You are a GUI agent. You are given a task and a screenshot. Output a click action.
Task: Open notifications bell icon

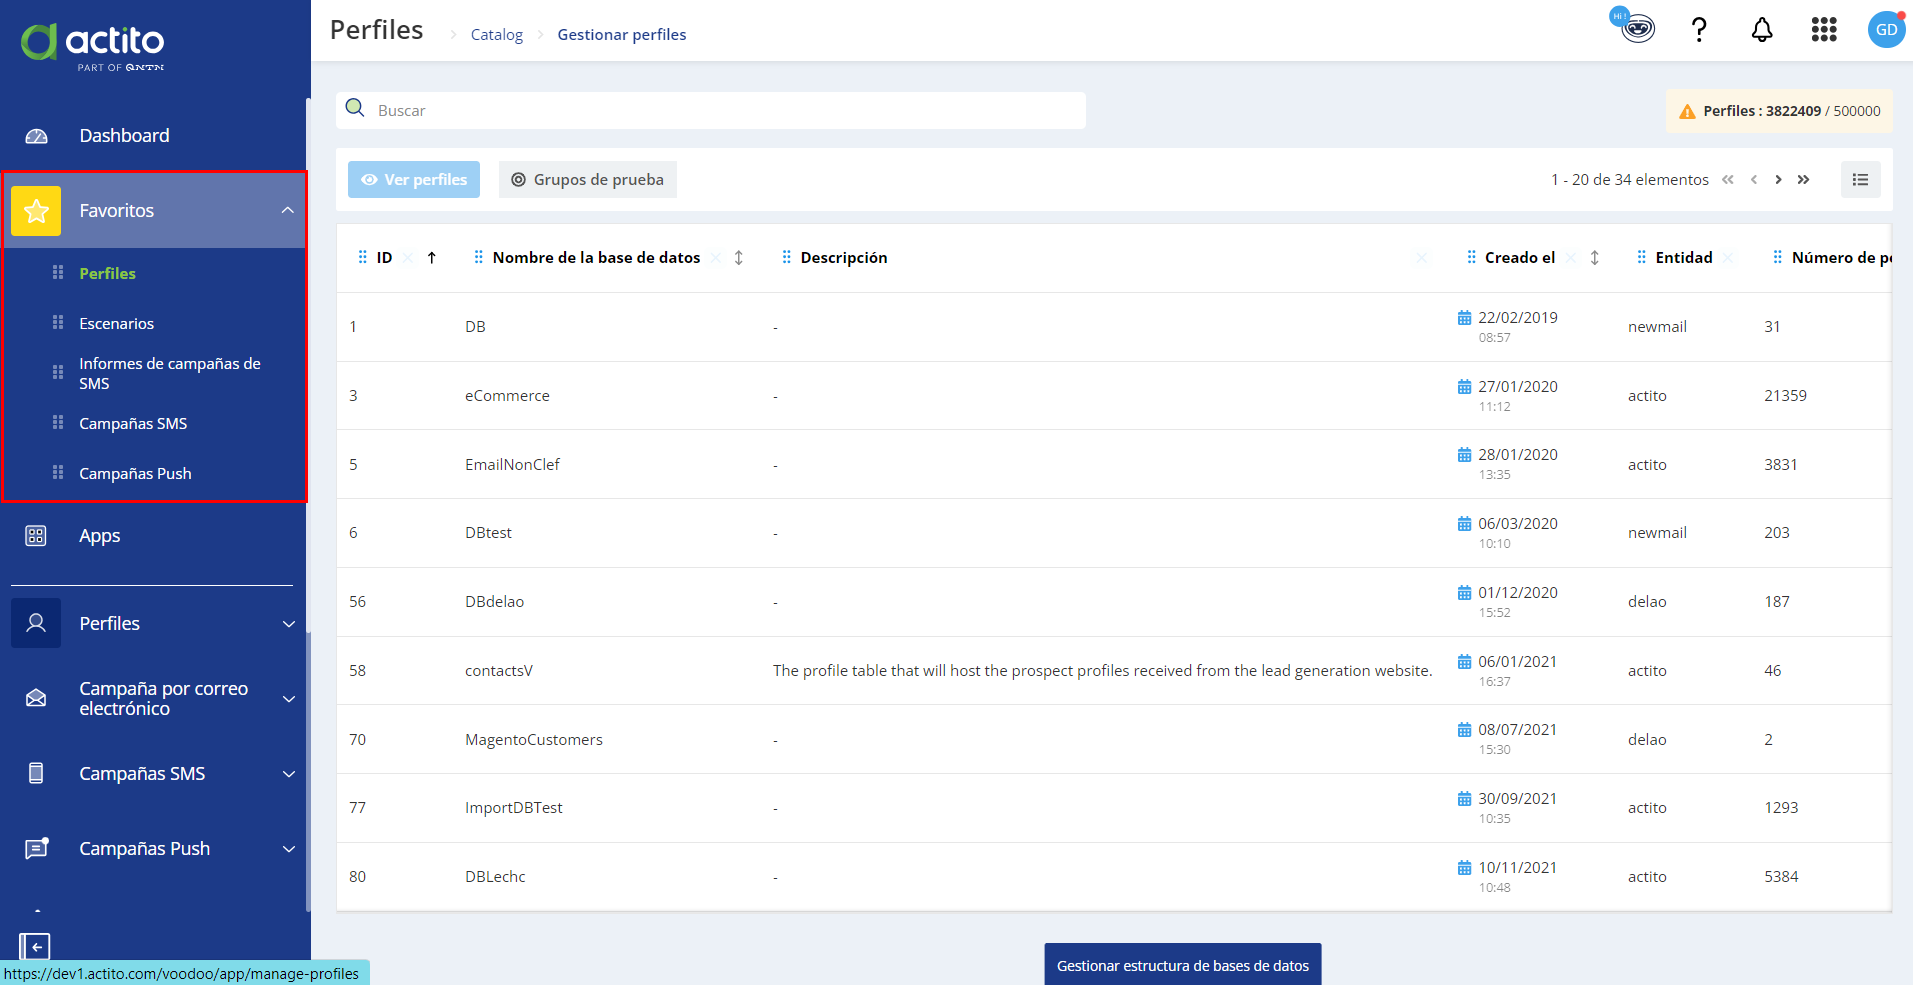pos(1762,30)
